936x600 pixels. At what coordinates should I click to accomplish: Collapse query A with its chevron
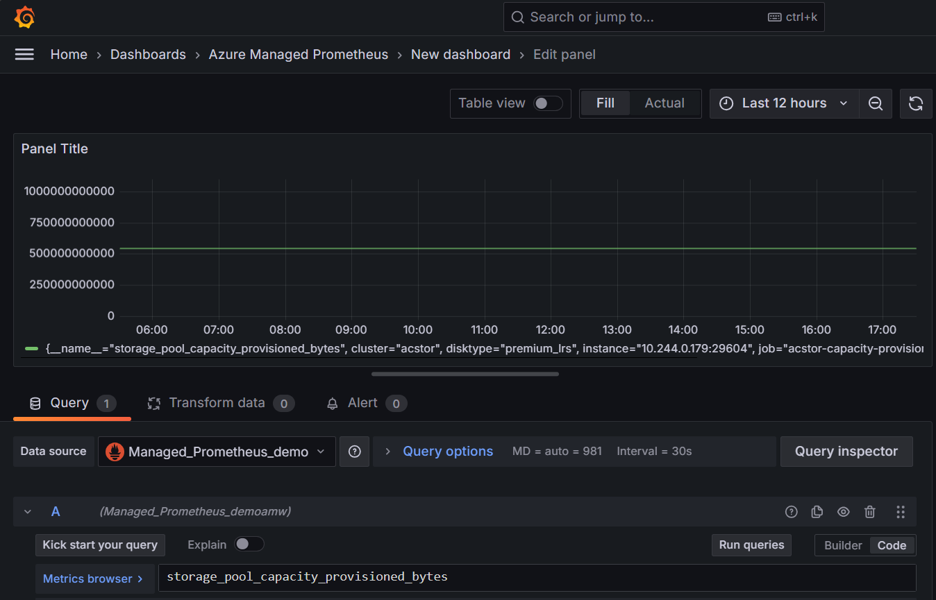(x=27, y=511)
